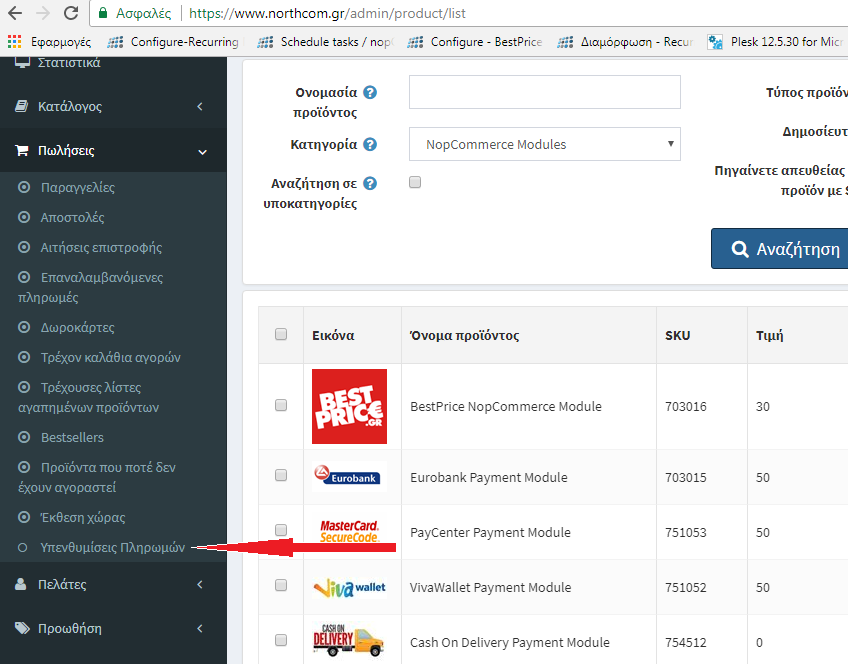848x664 pixels.
Task: Open Επαναλαμβανόμενες πληρωμές in the sidebar
Action: [x=90, y=287]
